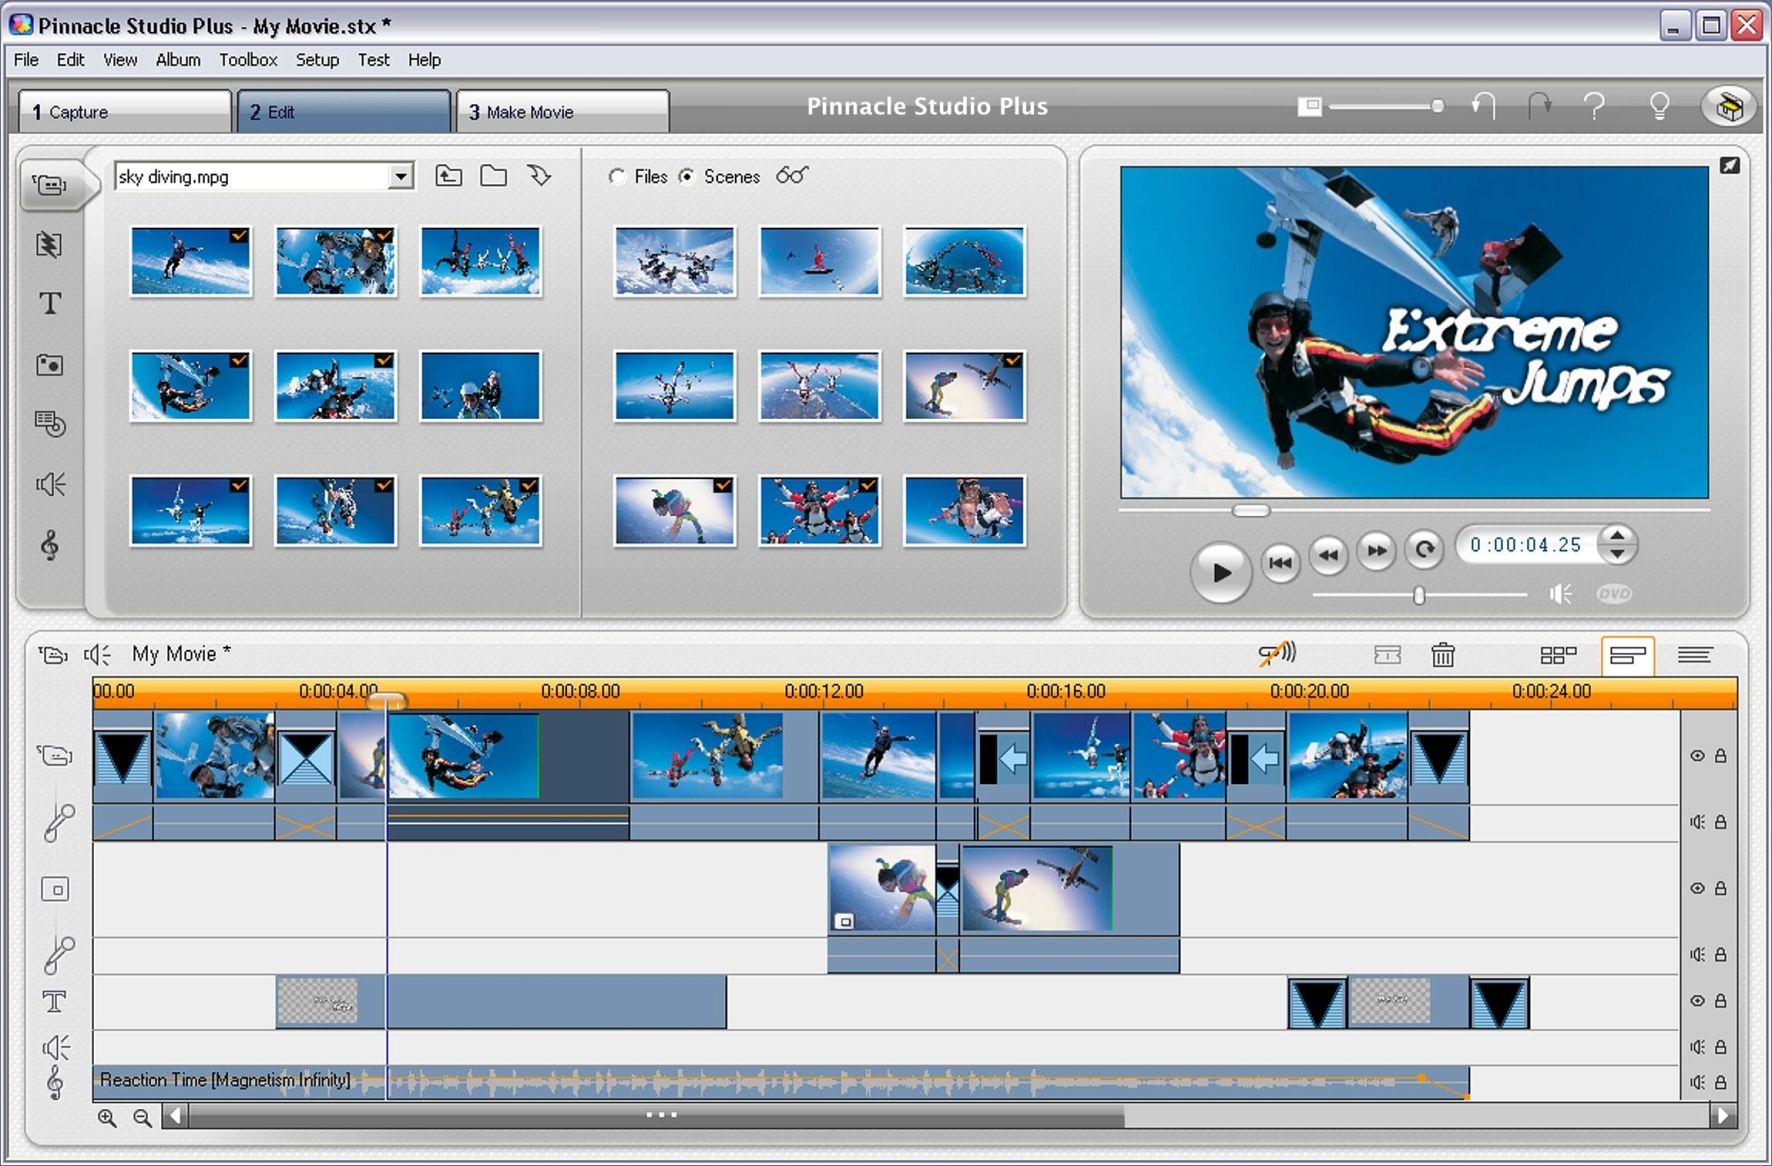Click the fast reverse button
Viewport: 1772px width, 1166px height.
pyautogui.click(x=1328, y=553)
